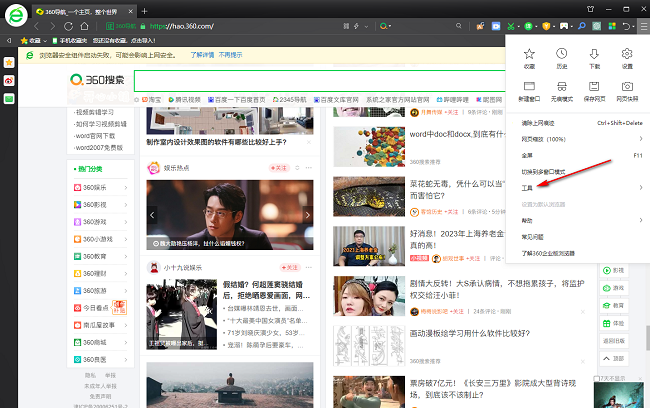The width and height of the screenshot is (650, 408).
Task: Click the browser forward arrow
Action: coord(52,26)
